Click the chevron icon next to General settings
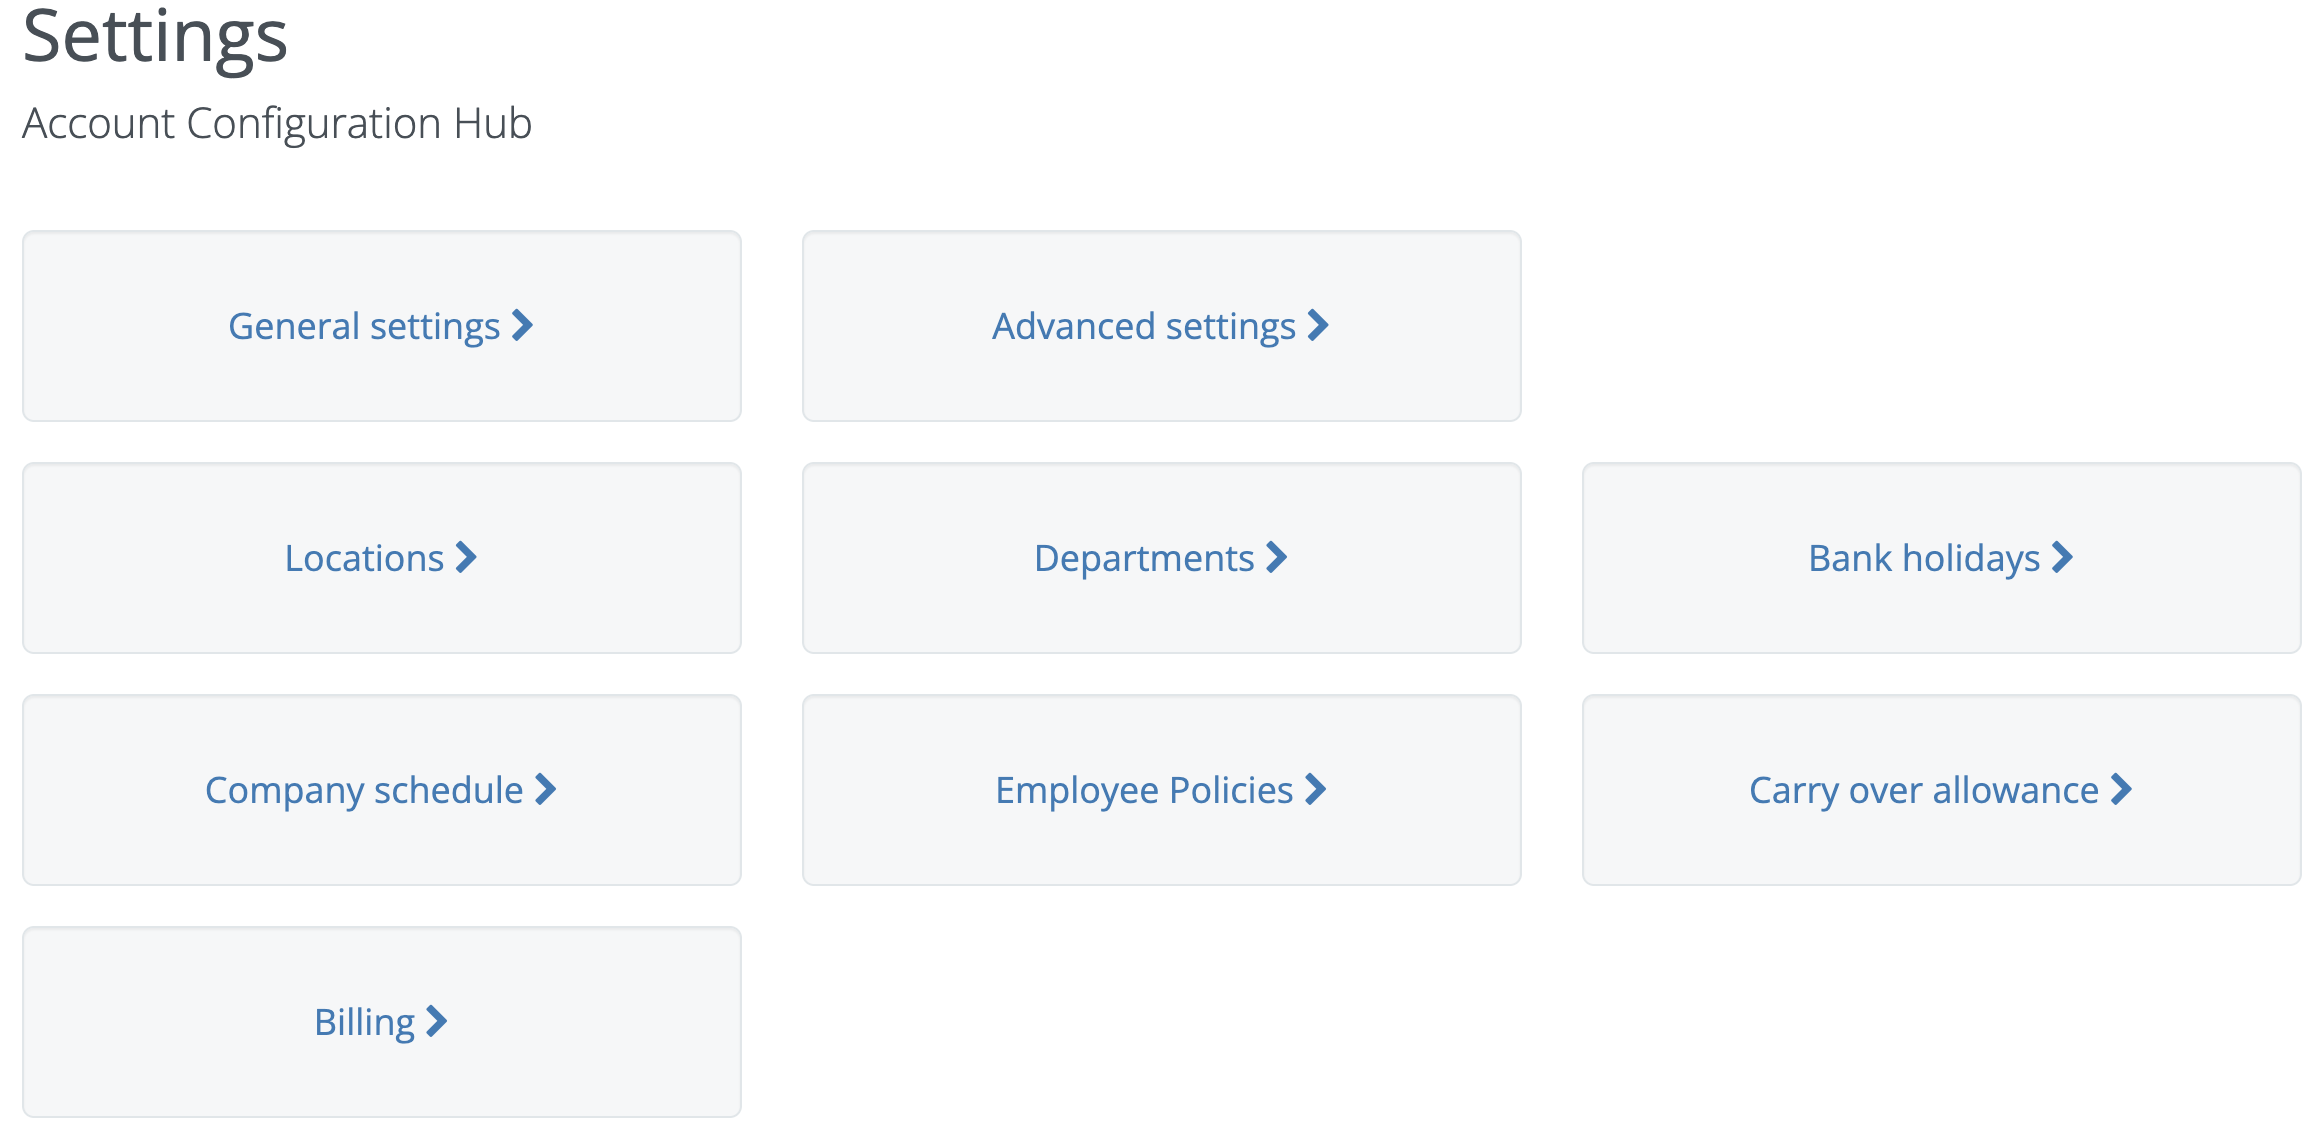 coord(522,325)
